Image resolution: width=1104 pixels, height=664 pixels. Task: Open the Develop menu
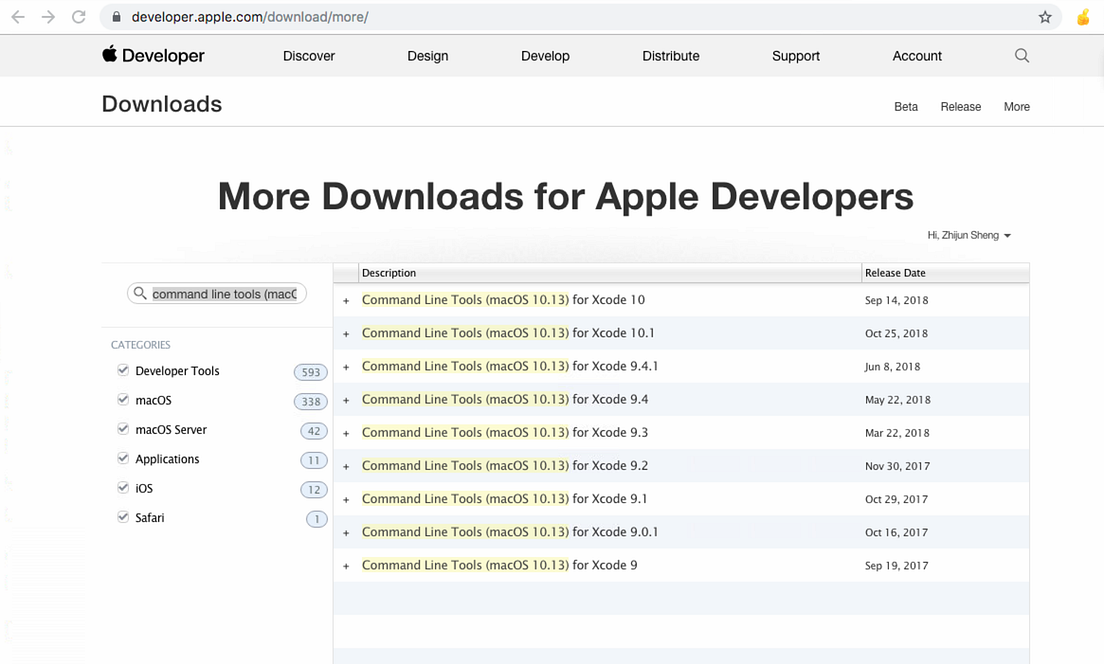point(545,56)
